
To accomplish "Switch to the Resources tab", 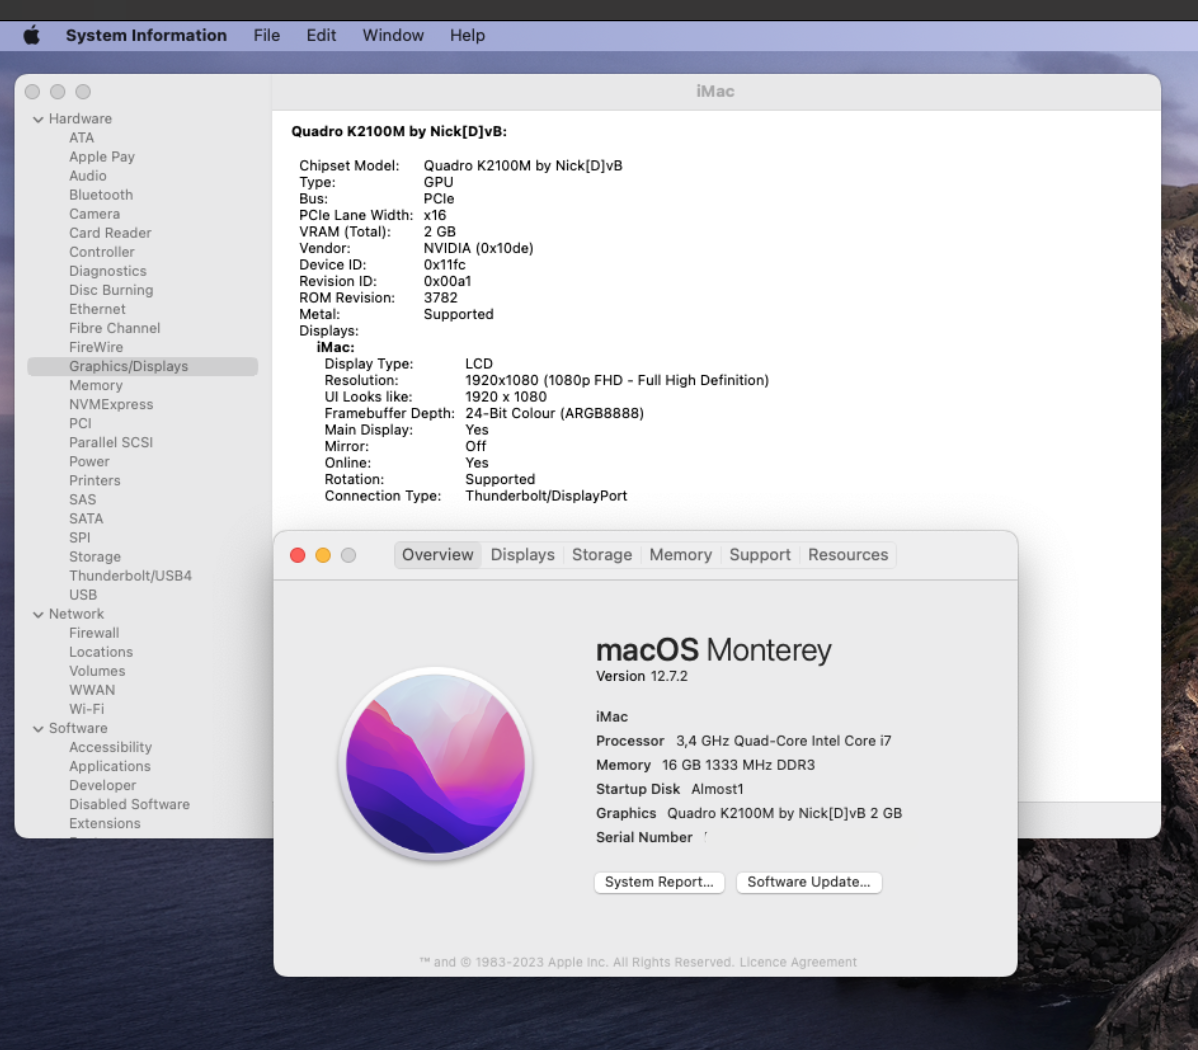I will [848, 555].
